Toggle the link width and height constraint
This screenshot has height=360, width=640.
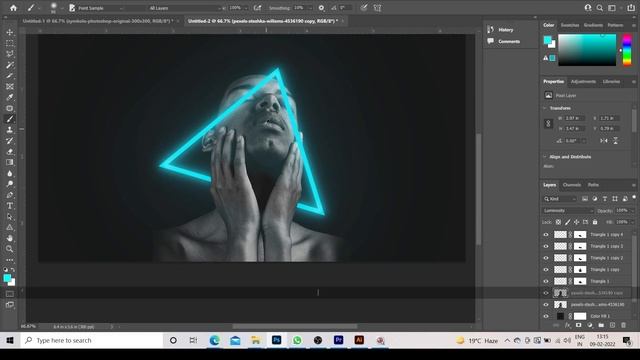(549, 123)
